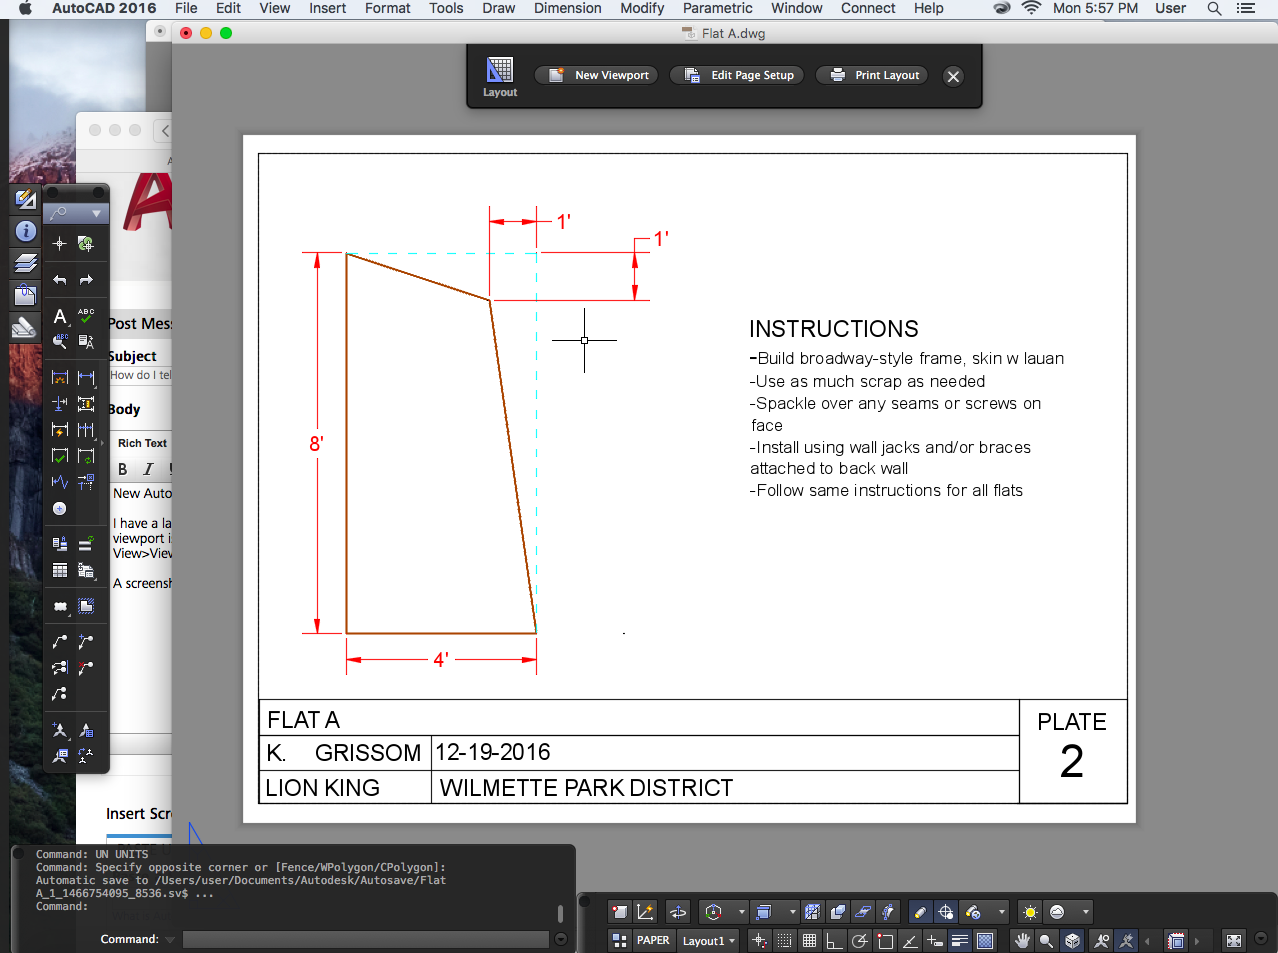Click the find text magnifier icon in the palette
The height and width of the screenshot is (953, 1278).
pos(60,342)
